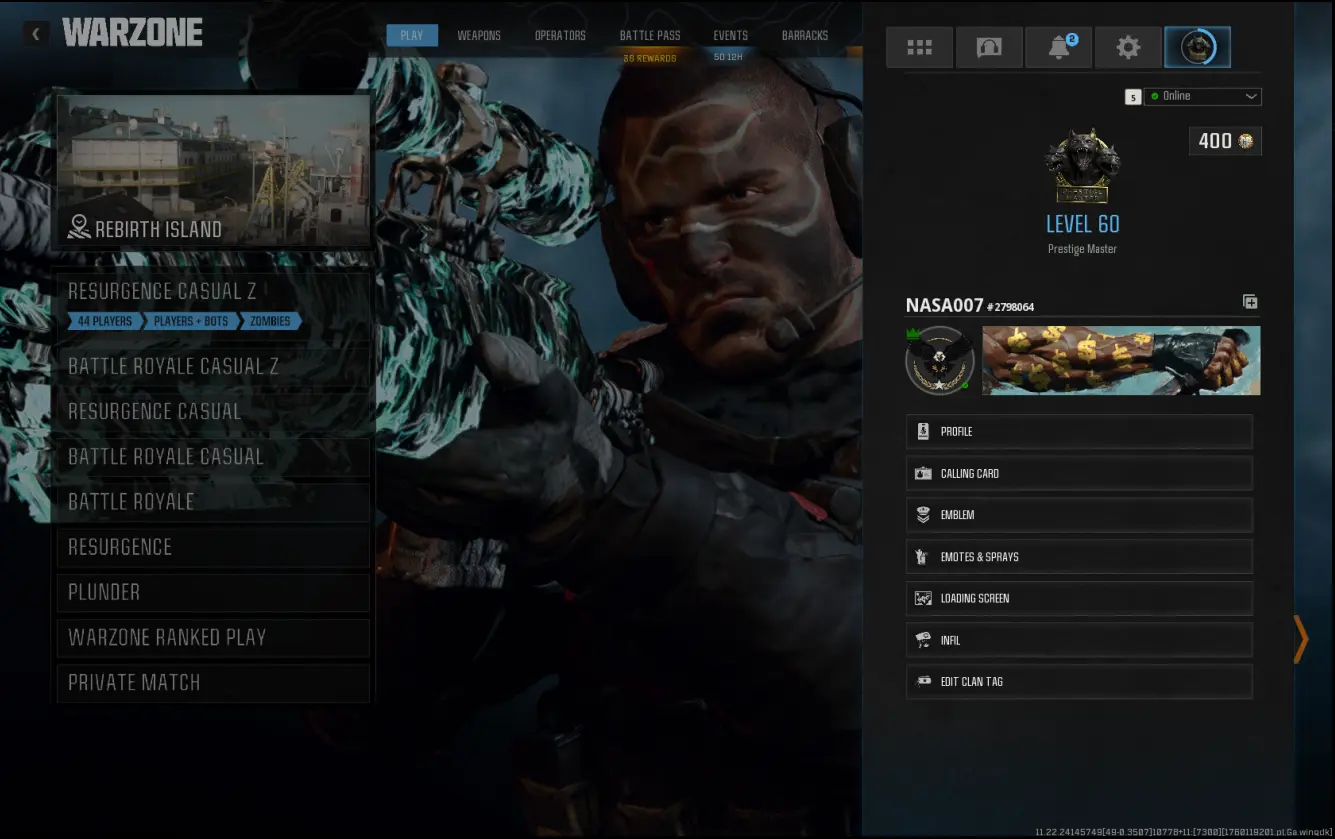This screenshot has width=1335, height=839.
Task: Open the Events tab
Action: click(730, 35)
